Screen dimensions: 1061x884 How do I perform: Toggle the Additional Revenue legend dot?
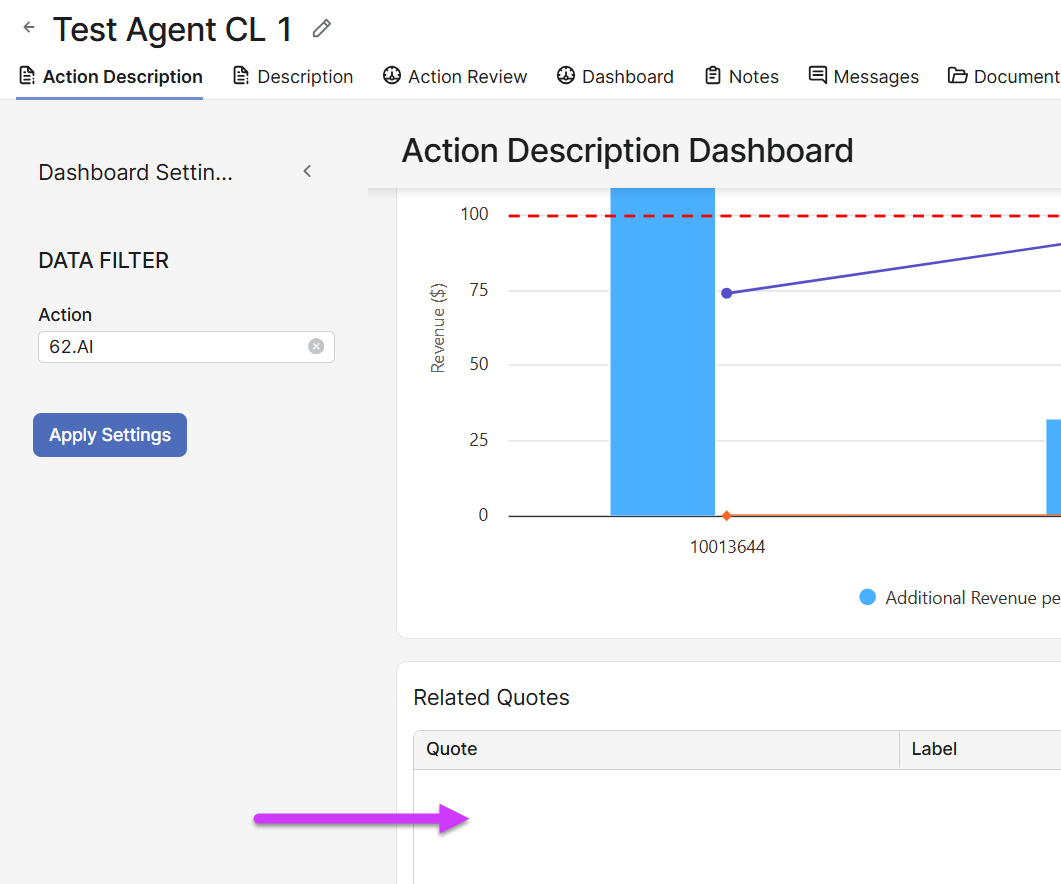click(x=868, y=598)
